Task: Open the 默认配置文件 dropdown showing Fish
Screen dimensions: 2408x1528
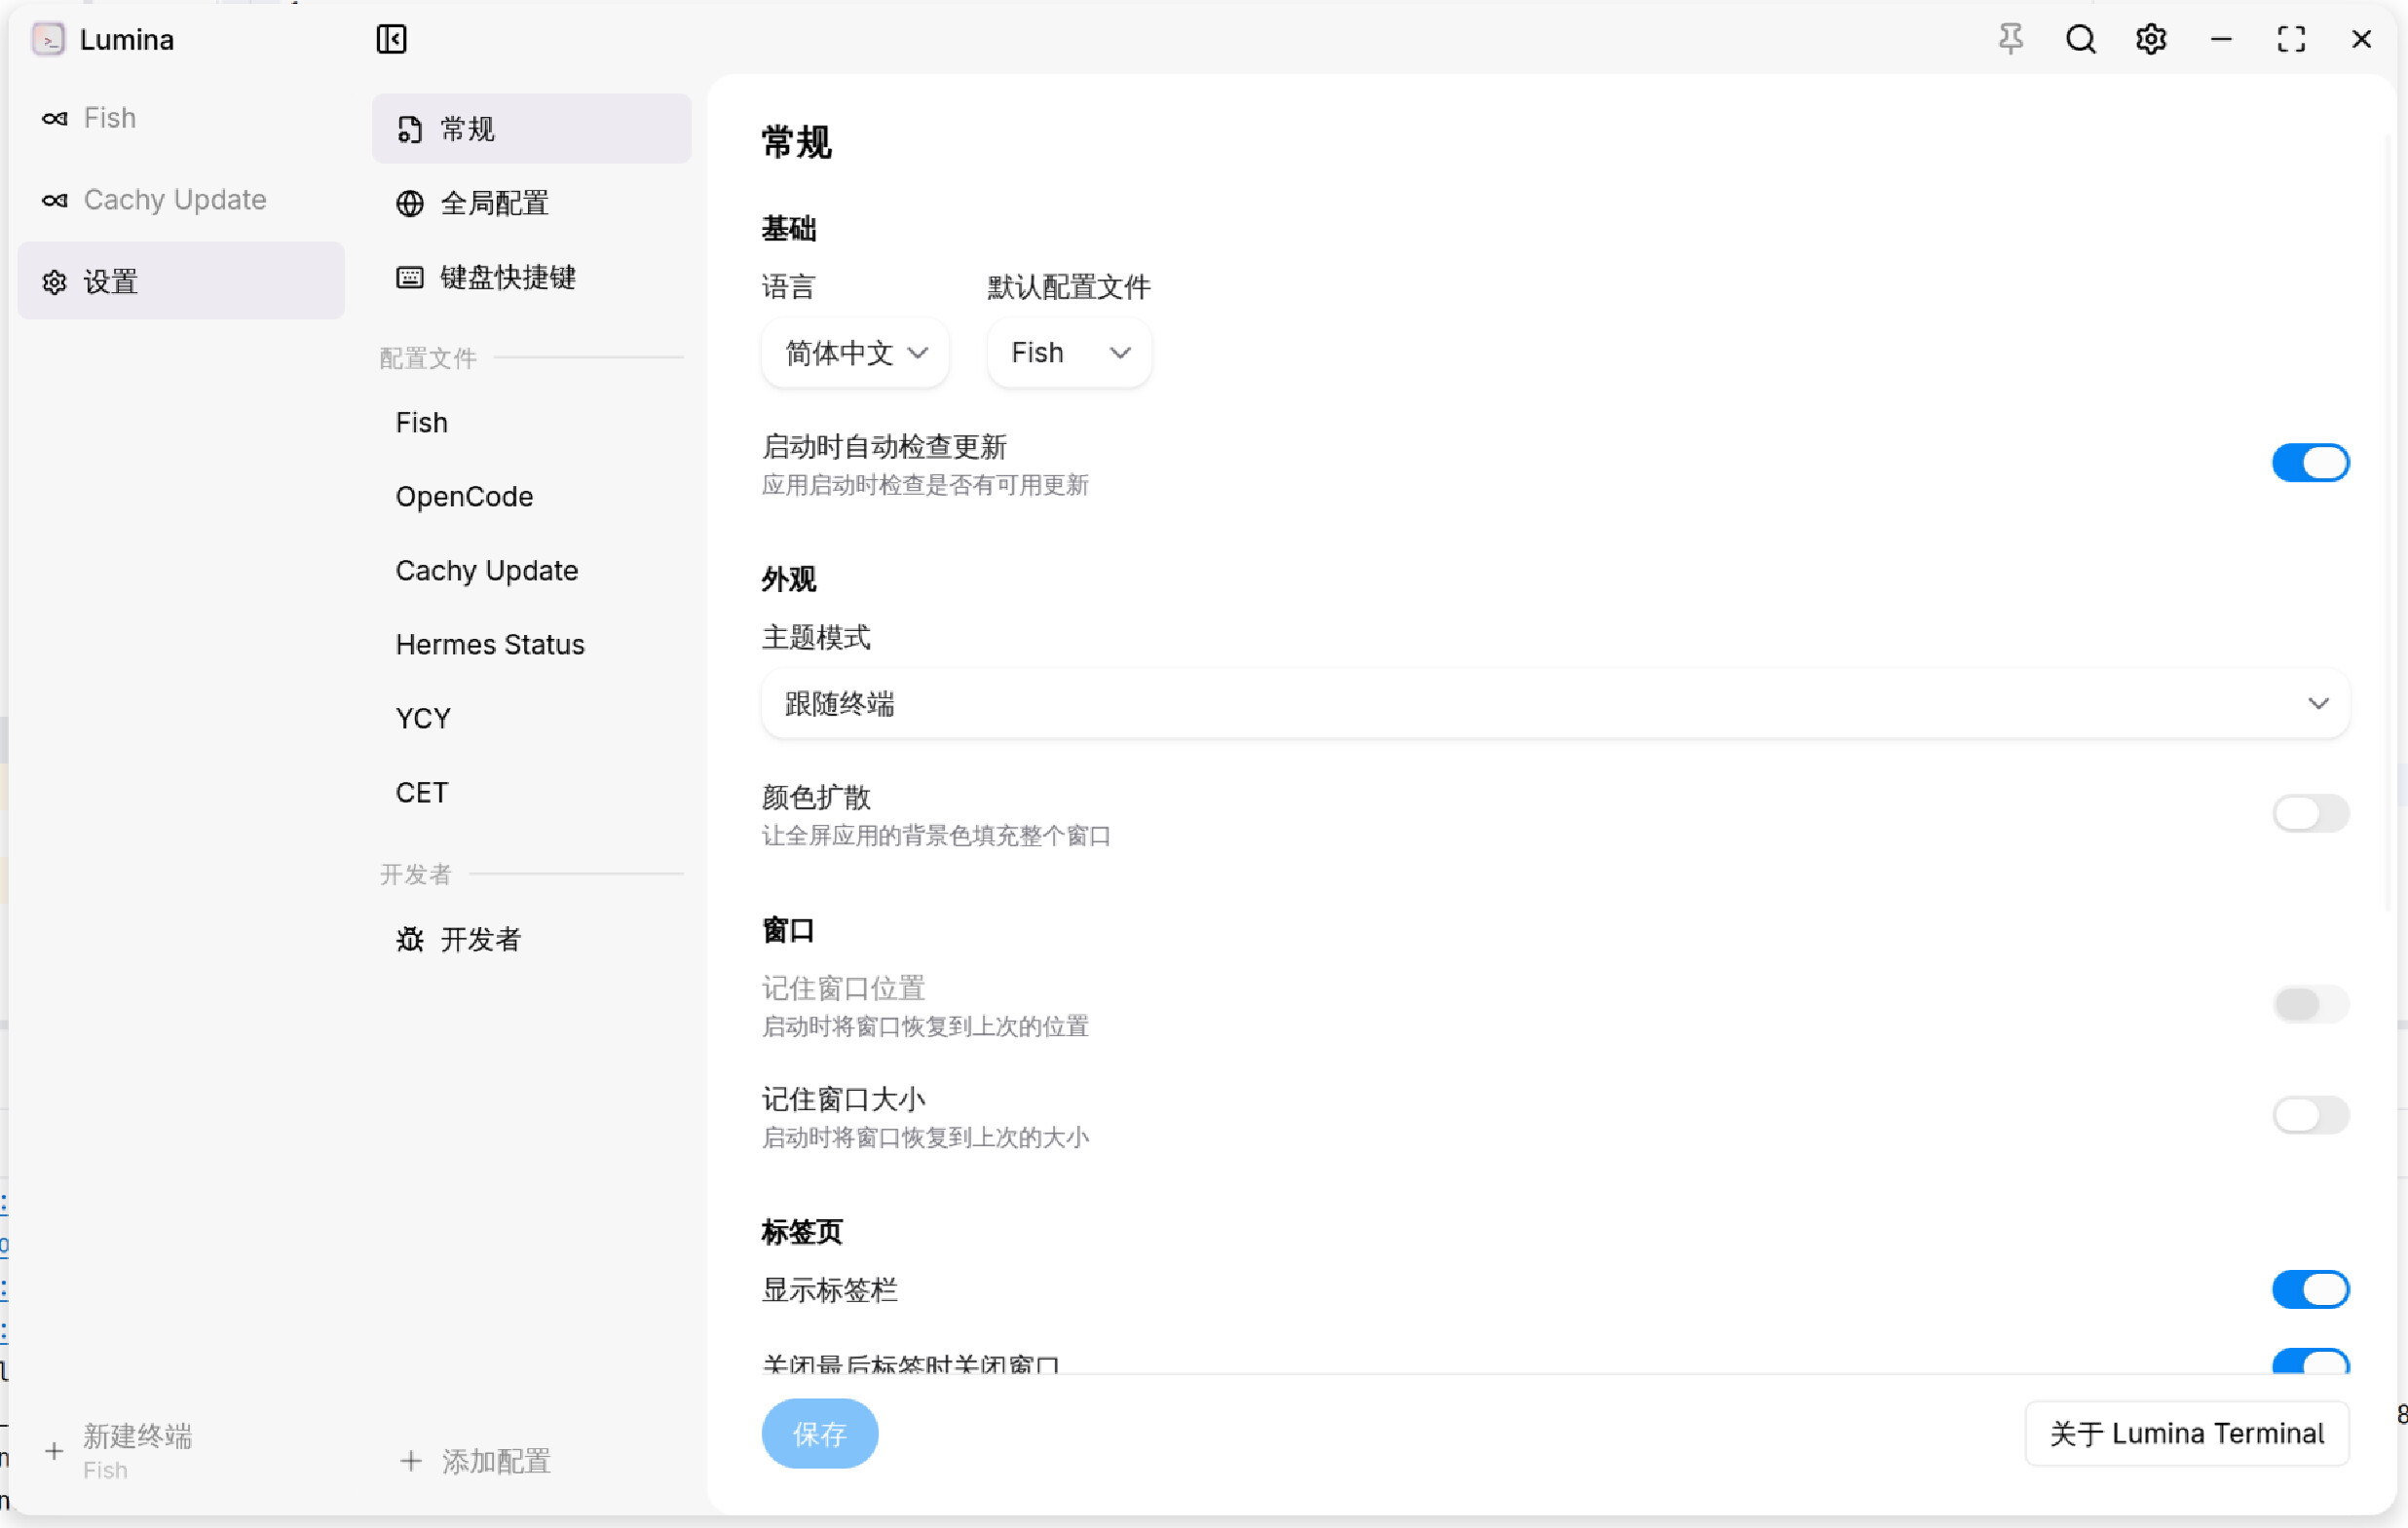Action: [x=1069, y=353]
